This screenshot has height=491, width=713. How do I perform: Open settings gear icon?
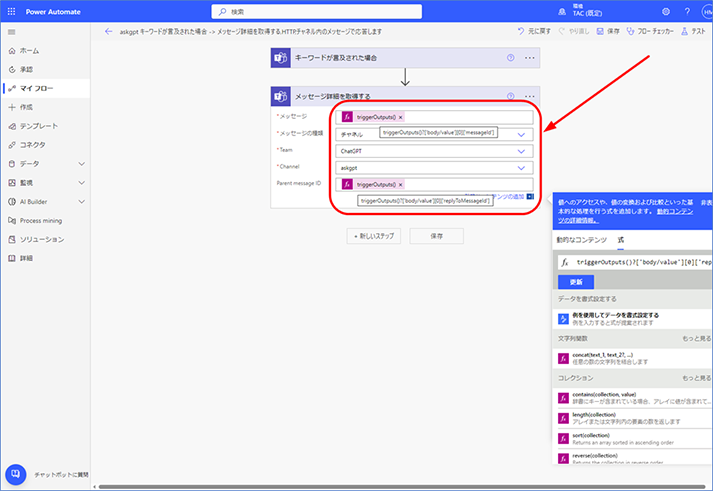[x=666, y=12]
